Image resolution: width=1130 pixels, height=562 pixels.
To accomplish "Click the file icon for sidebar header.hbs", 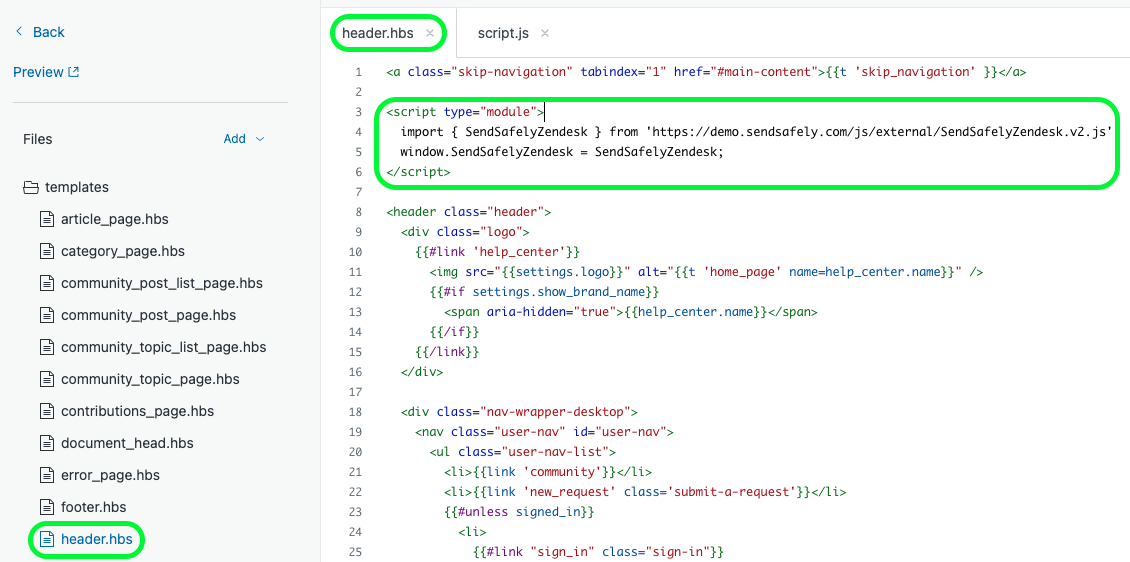I will tap(47, 539).
